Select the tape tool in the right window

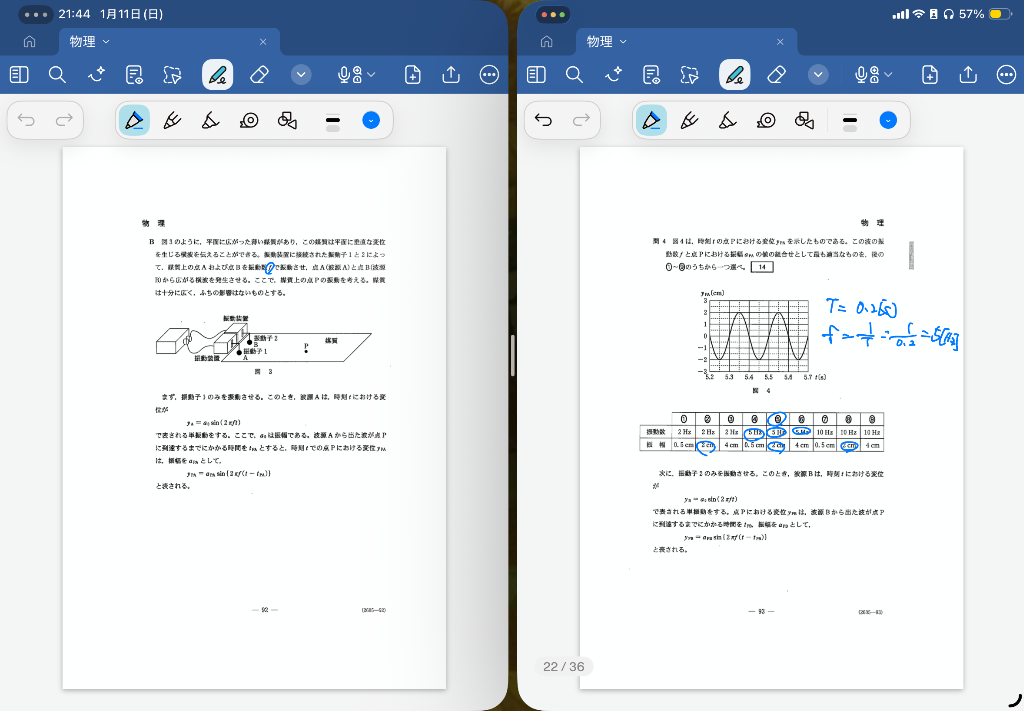[766, 121]
